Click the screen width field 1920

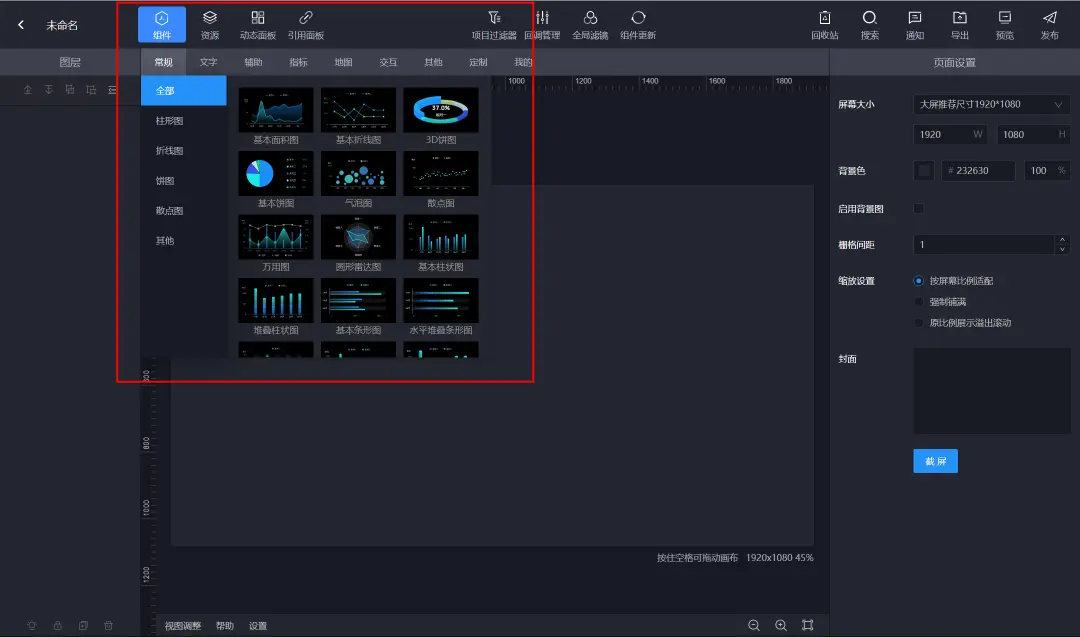[x=950, y=134]
